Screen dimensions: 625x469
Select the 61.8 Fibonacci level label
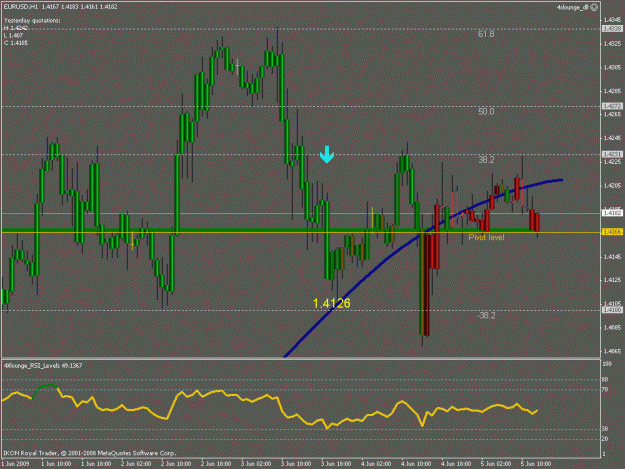click(486, 34)
